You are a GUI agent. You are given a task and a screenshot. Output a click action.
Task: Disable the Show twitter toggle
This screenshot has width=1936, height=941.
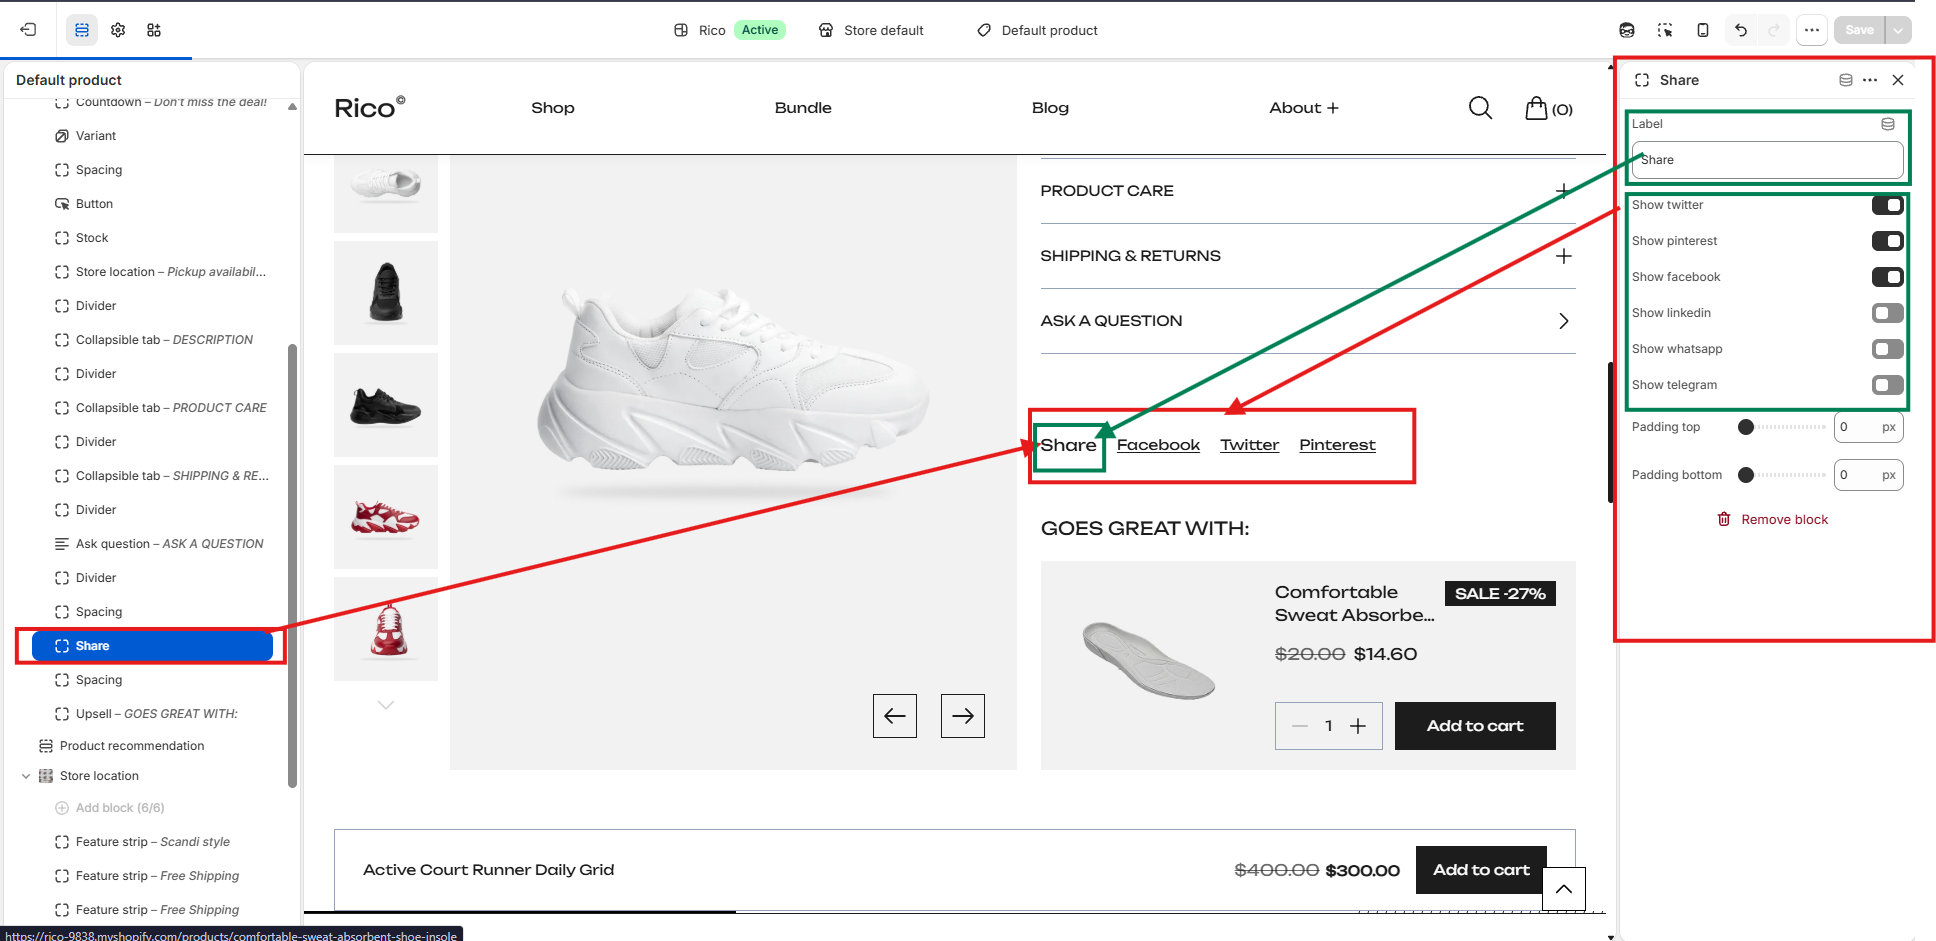coord(1888,205)
